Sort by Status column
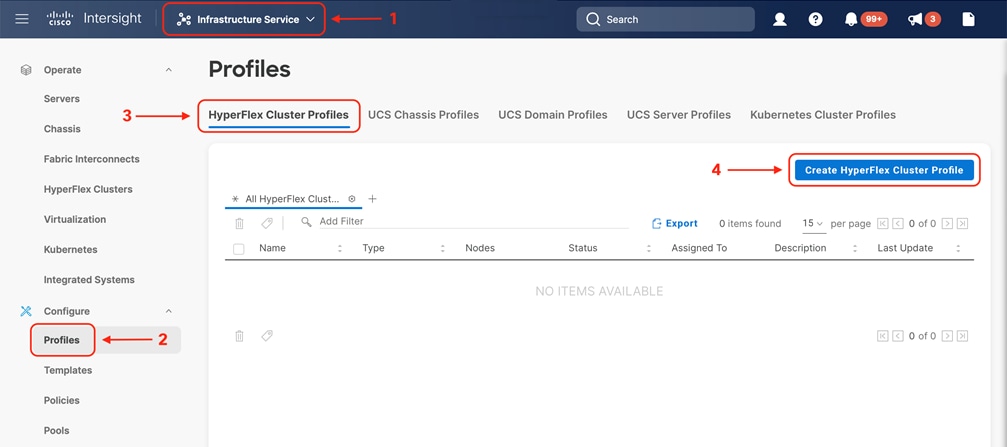The image size is (1007, 447). coord(649,249)
